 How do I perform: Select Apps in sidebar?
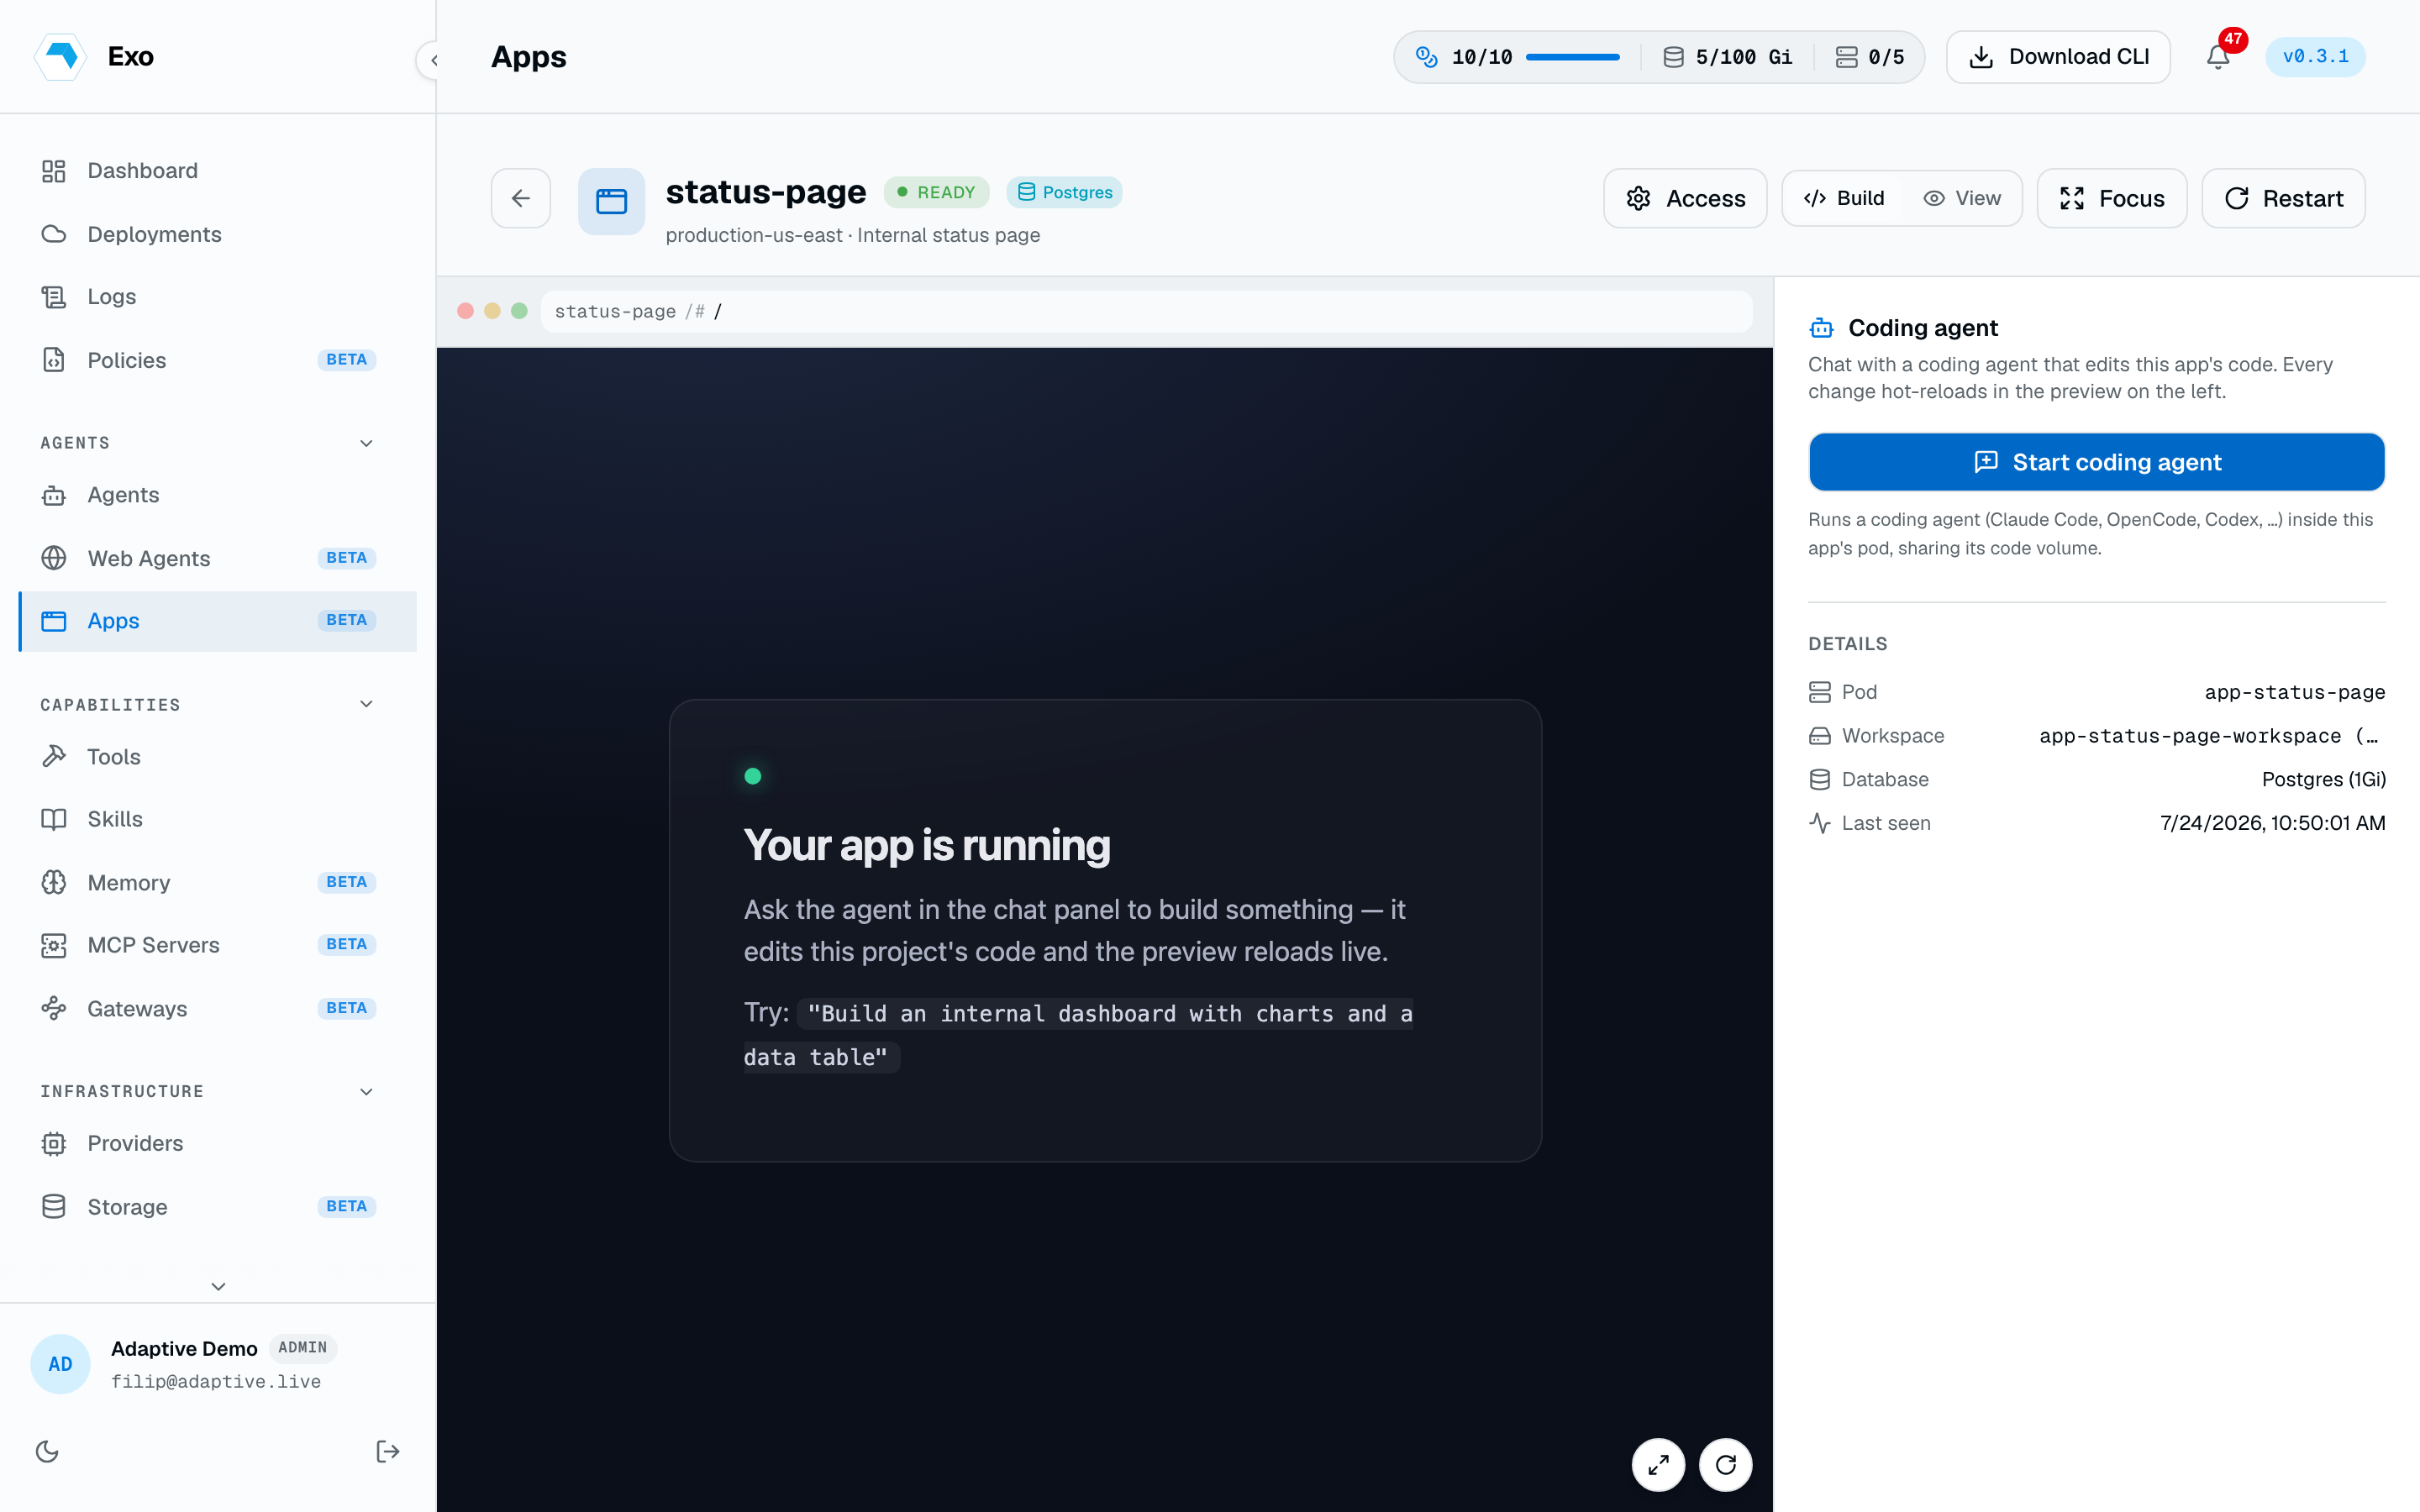pos(218,621)
